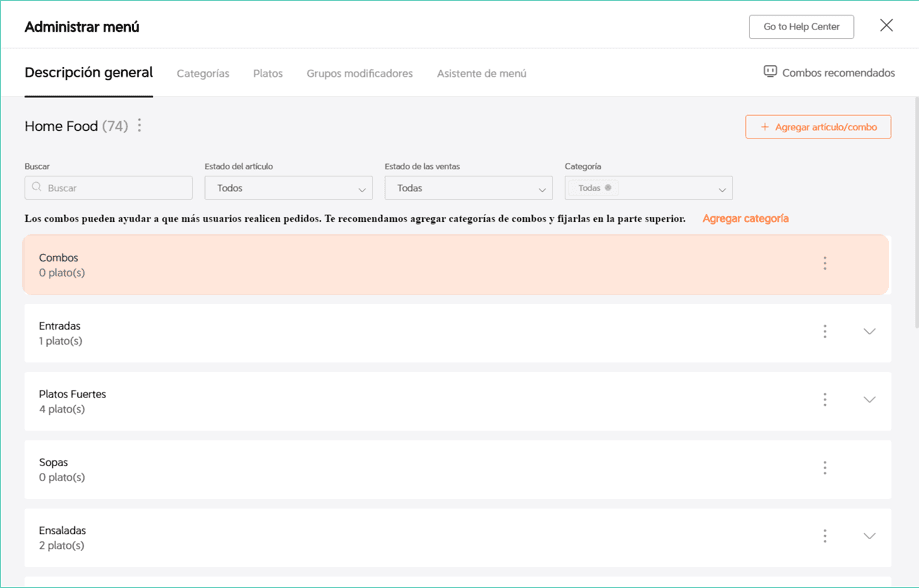
Task: Open the Asistente de menú tab
Action: point(481,73)
